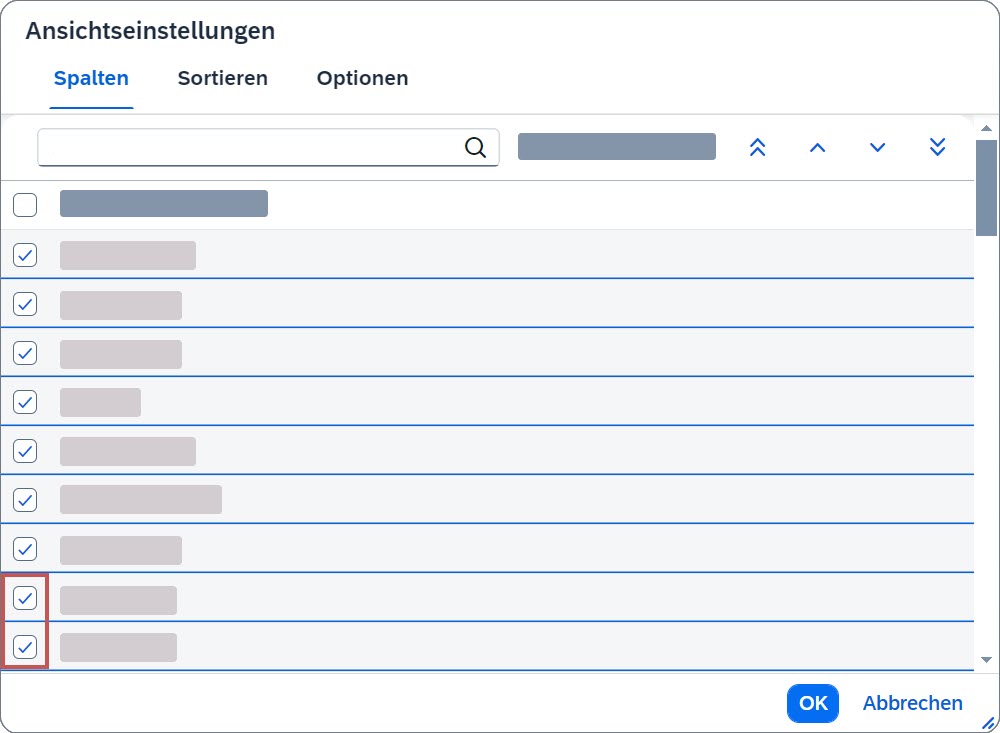Screen dimensions: 1000x733
Task: Open the Optionen tab
Action: (x=362, y=78)
